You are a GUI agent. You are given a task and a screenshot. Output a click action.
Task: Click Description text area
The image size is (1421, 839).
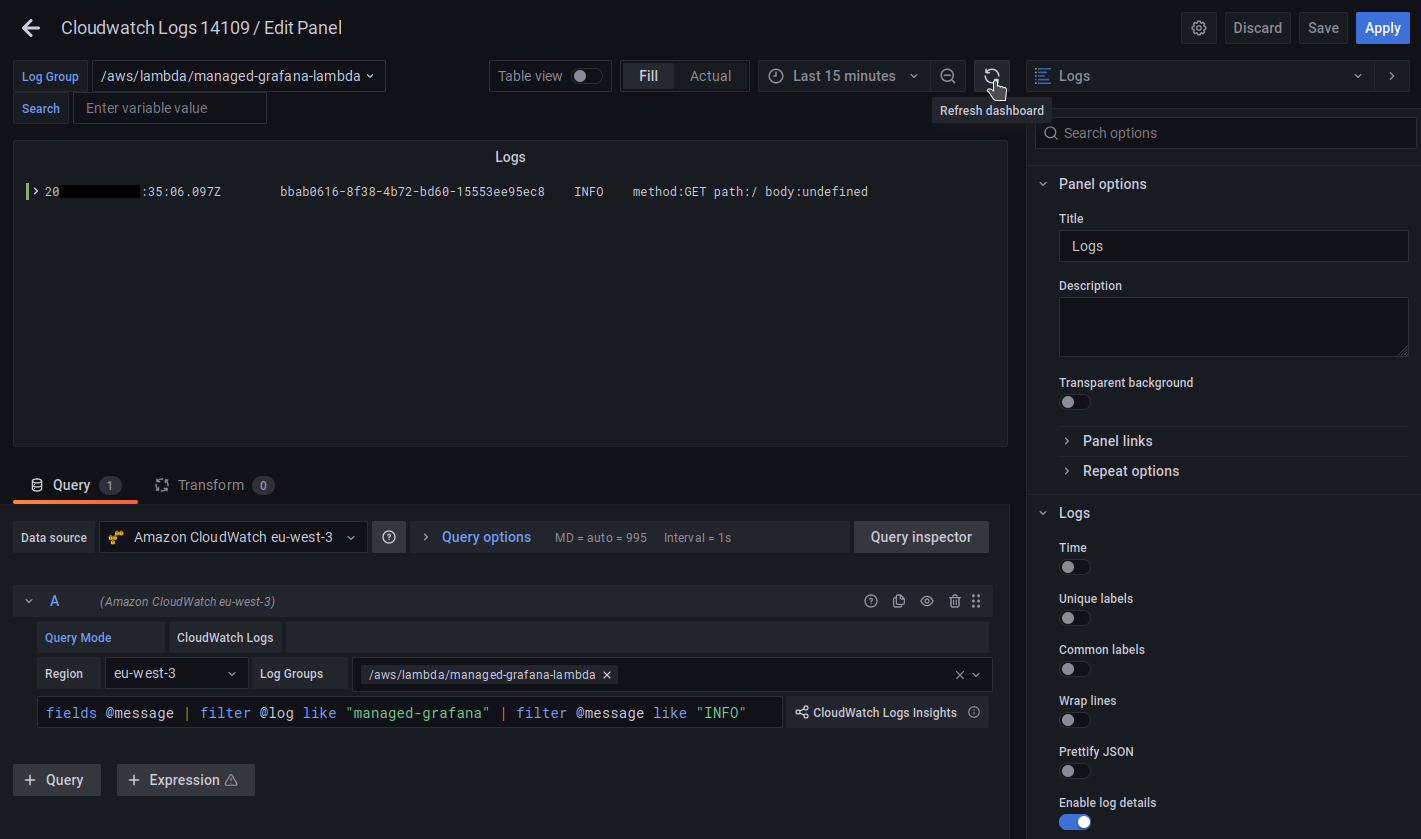1233,327
